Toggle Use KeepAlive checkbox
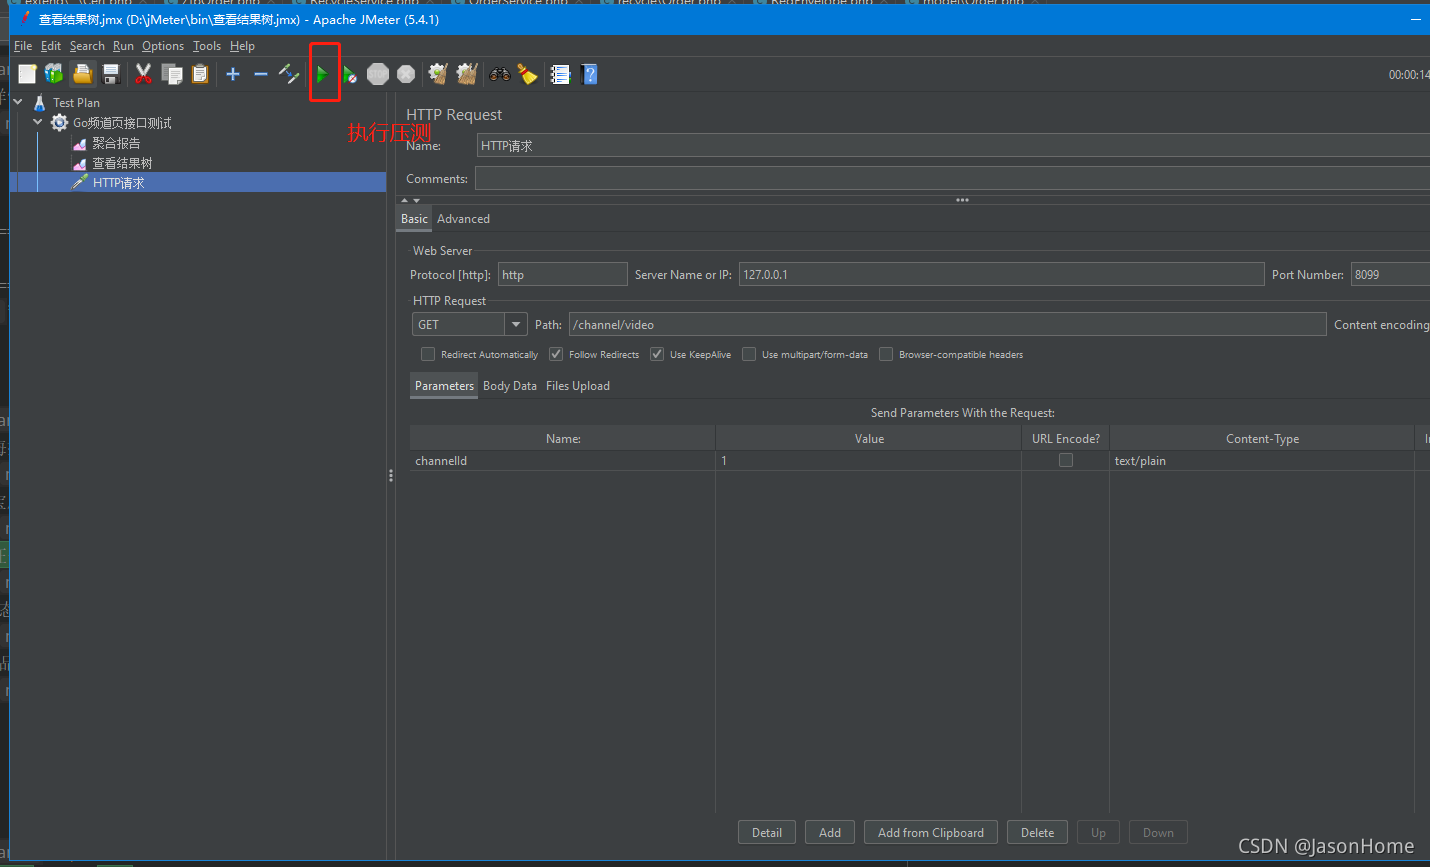 tap(657, 354)
